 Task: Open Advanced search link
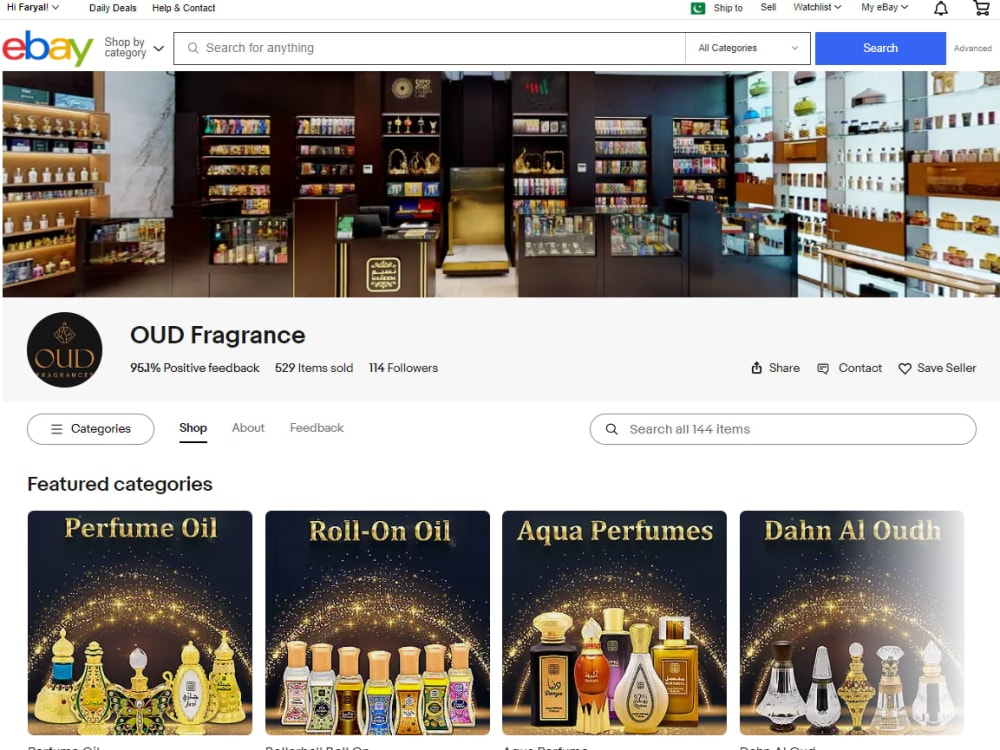[x=973, y=48]
